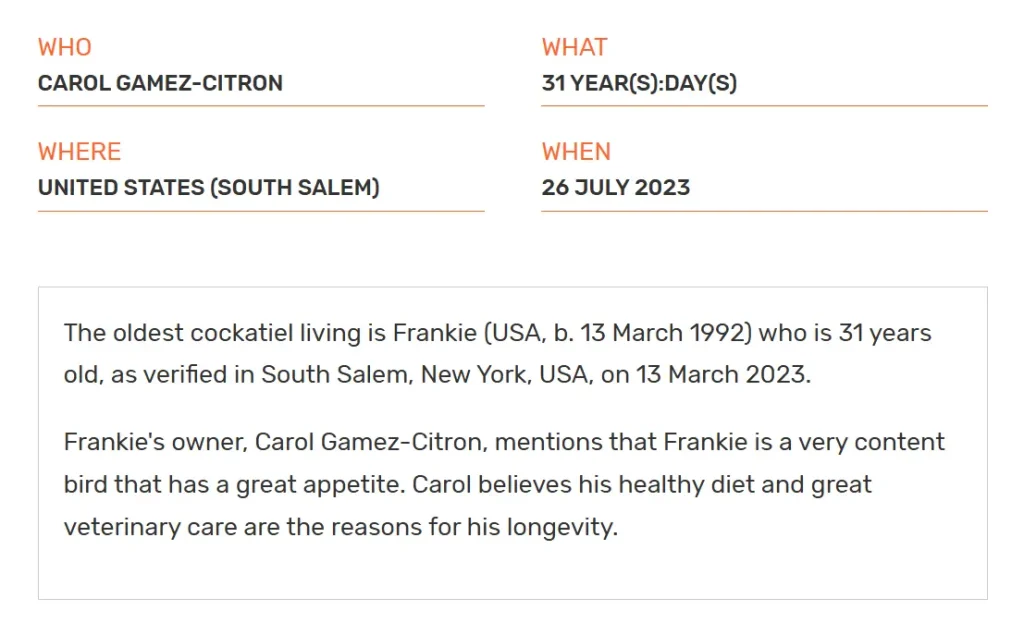
Task: Click the name CAROL GAMEZ-CITRON
Action: pos(160,83)
